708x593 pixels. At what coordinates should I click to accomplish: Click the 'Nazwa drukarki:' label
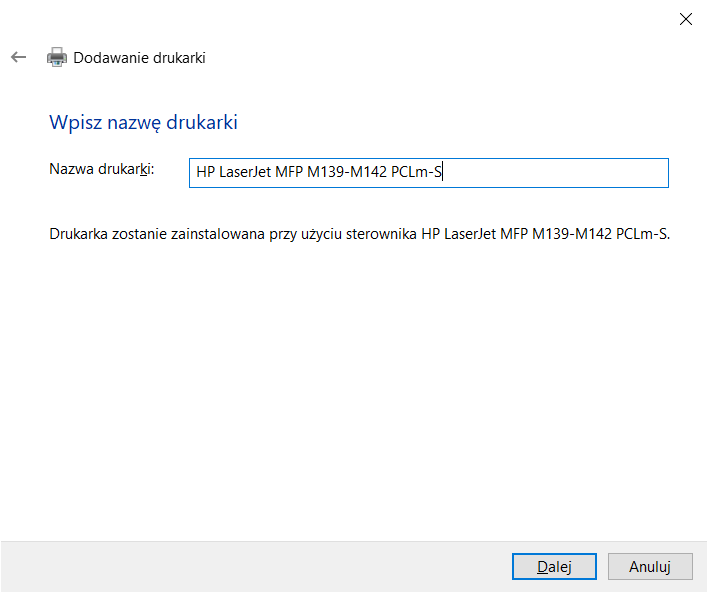102,169
